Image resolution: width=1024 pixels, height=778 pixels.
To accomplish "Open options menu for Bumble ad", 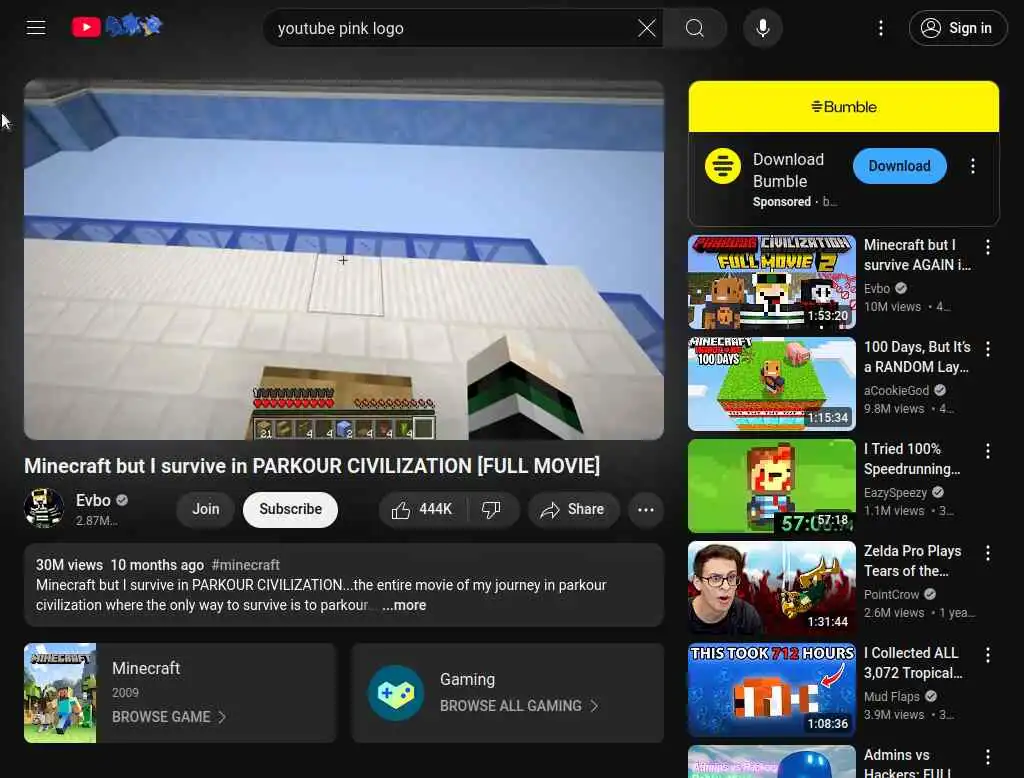I will (972, 166).
